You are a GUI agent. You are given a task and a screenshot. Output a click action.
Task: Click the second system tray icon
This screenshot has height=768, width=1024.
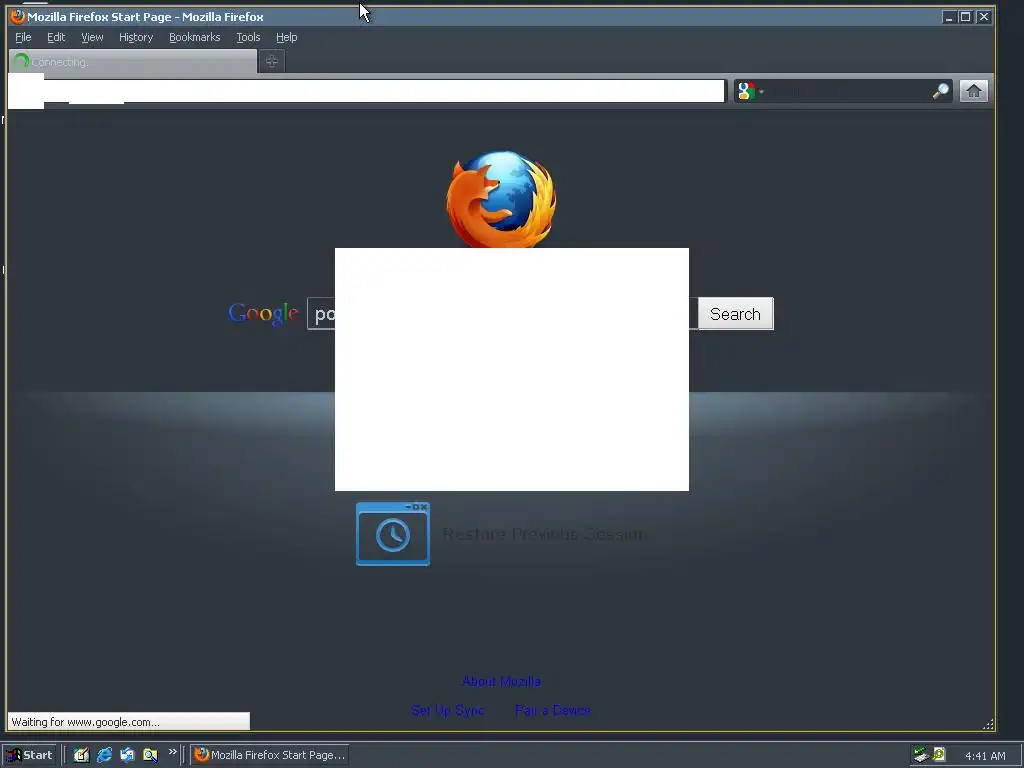[x=939, y=754]
